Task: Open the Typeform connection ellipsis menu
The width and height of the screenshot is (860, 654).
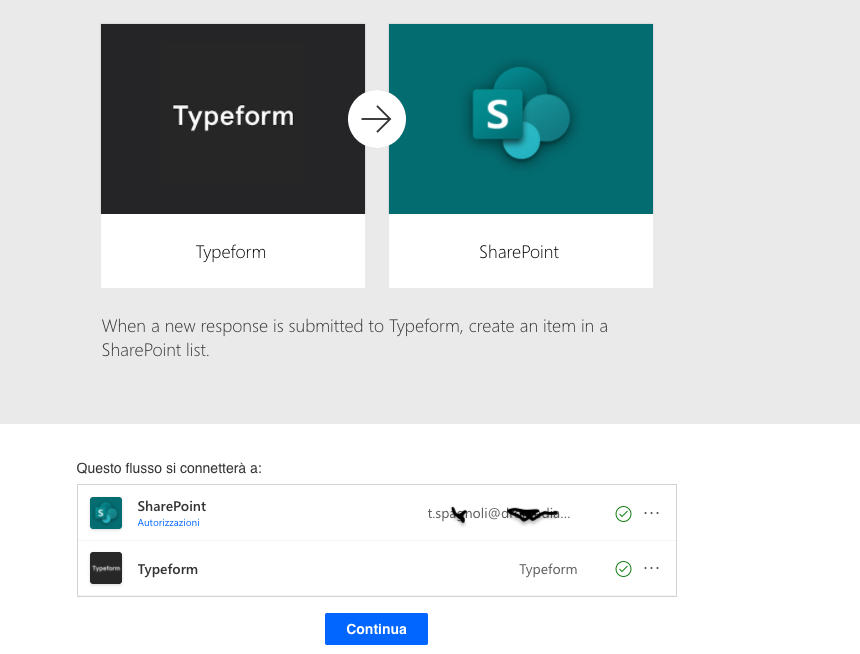Action: pyautogui.click(x=651, y=568)
